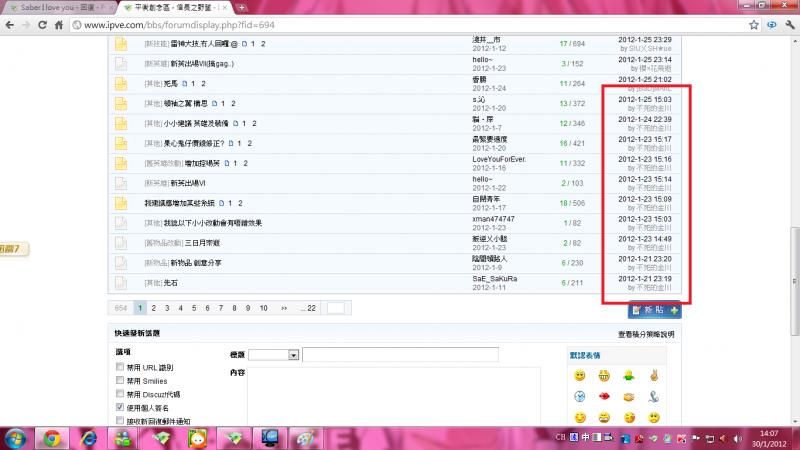
Task: Click the volume speaker tray icon
Action: tap(737, 439)
